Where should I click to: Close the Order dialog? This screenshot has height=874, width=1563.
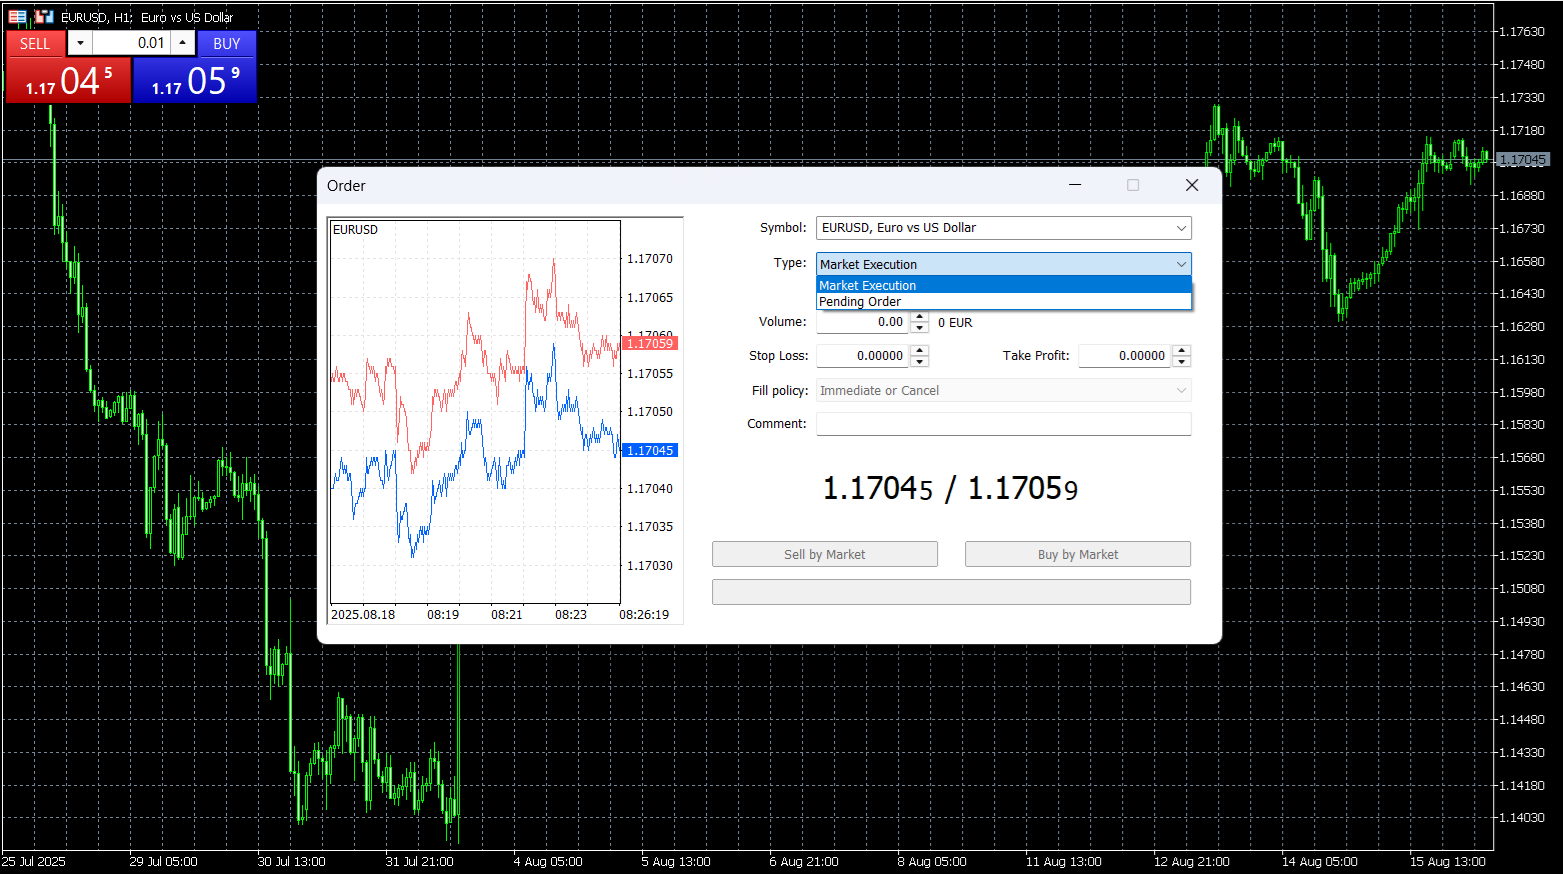(x=1192, y=185)
